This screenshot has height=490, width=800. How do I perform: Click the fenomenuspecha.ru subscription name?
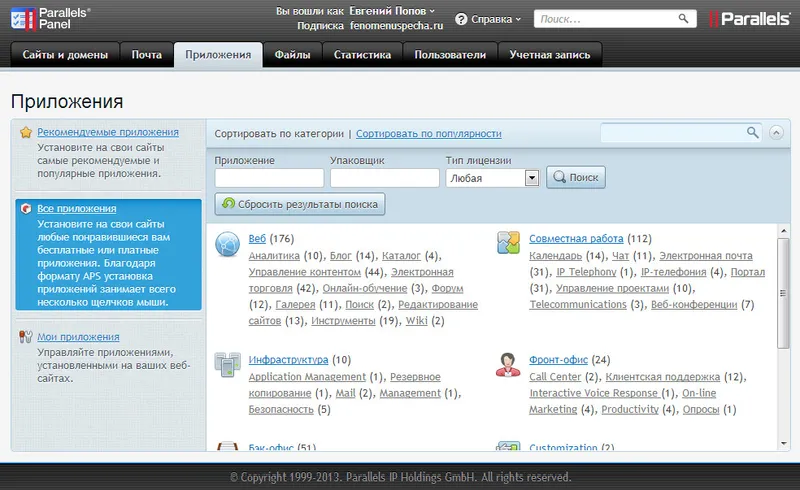point(396,26)
